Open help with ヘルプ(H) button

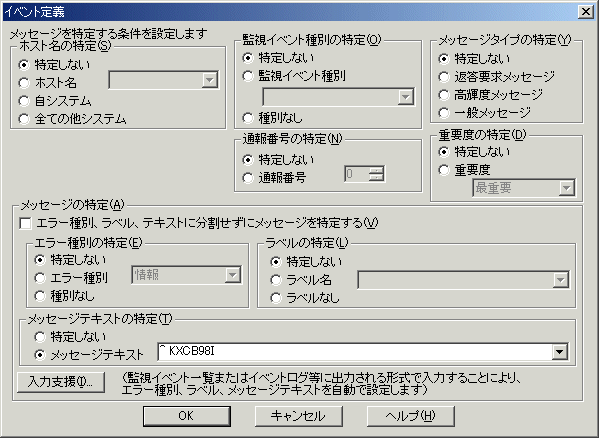(411, 416)
